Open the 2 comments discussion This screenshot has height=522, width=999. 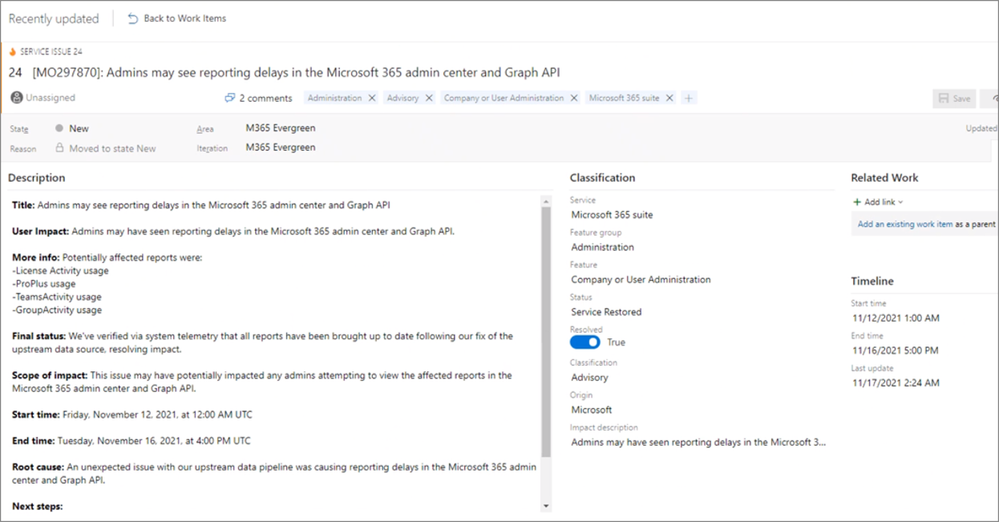click(x=259, y=98)
